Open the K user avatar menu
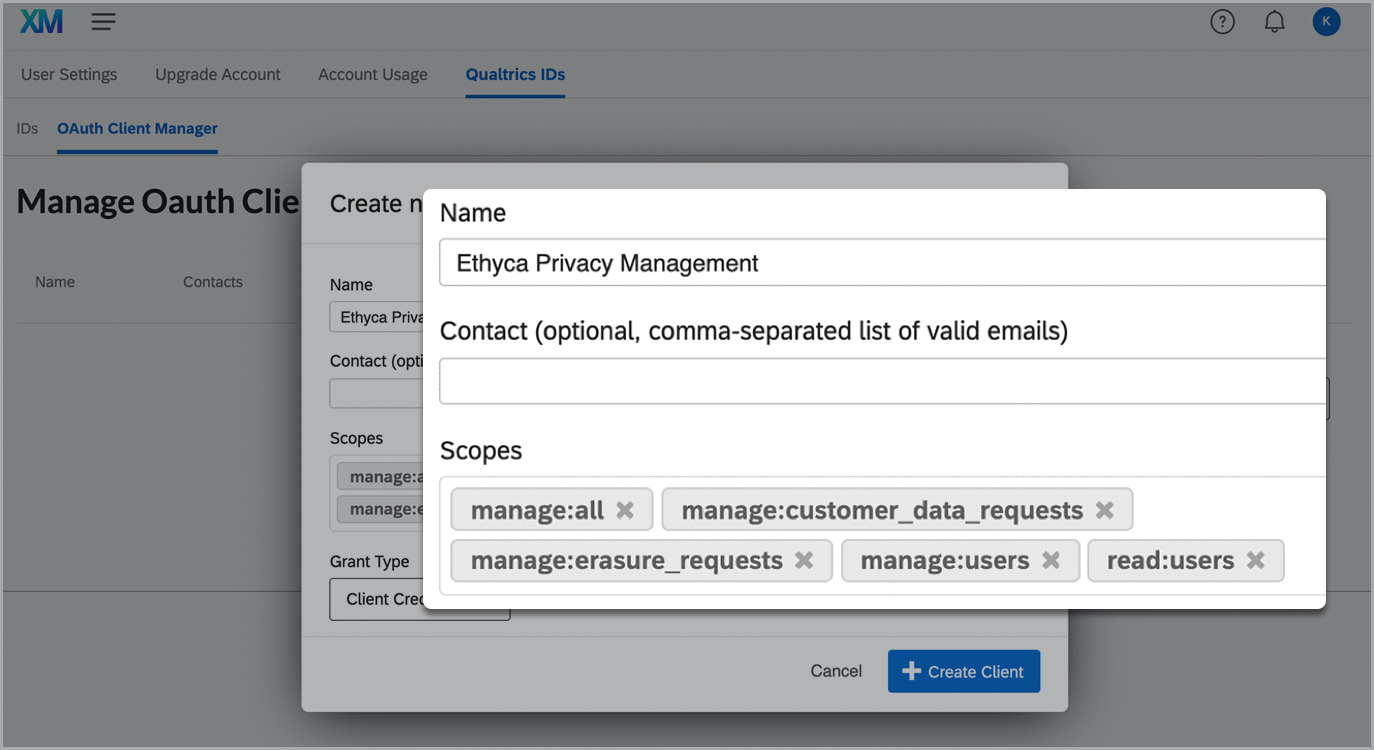 [1326, 22]
